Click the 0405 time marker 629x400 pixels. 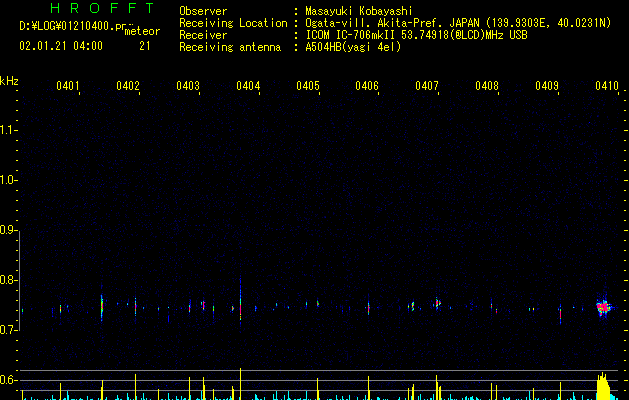click(x=308, y=86)
